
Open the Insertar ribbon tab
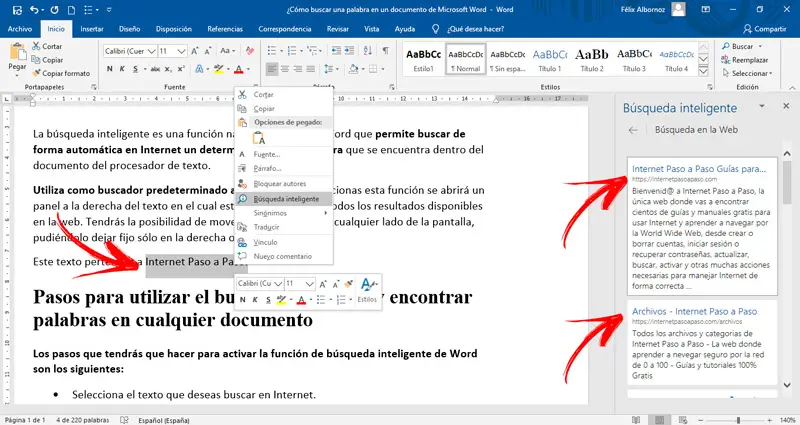[92, 29]
